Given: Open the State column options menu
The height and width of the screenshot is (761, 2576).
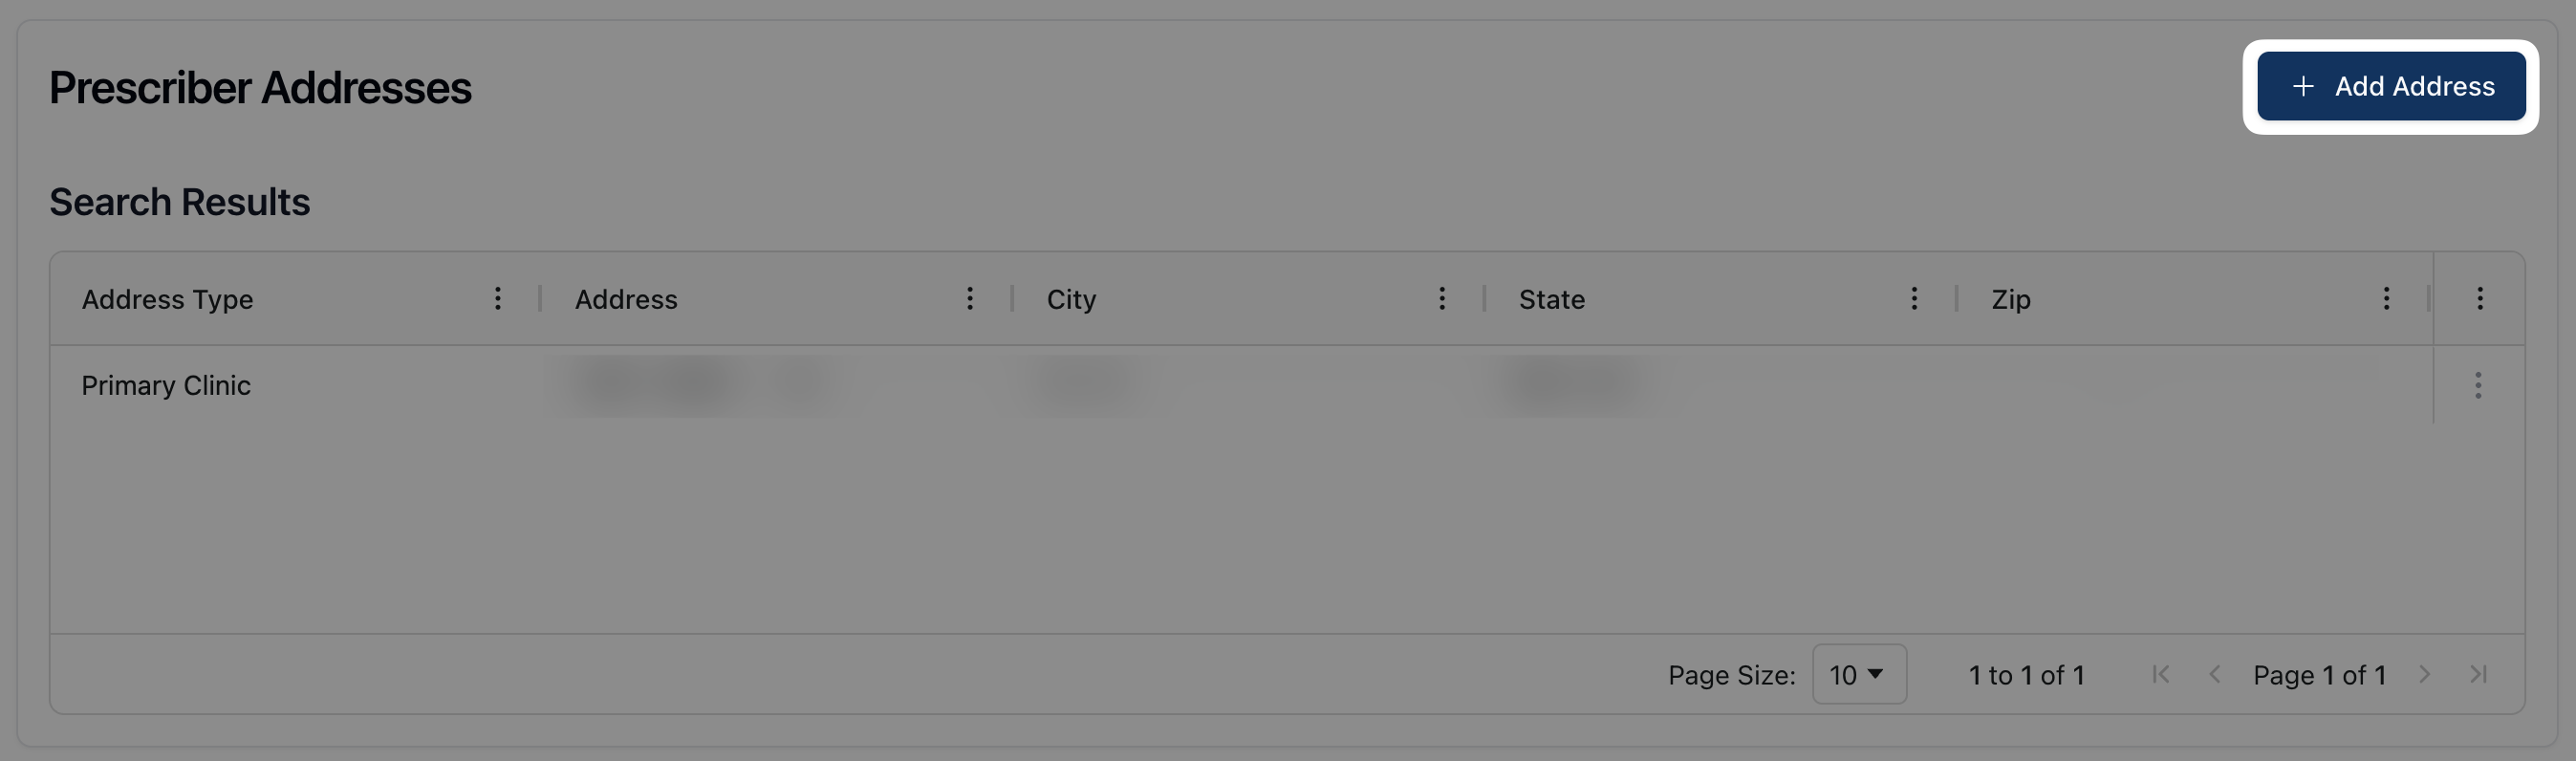Looking at the screenshot, I should 1913,298.
